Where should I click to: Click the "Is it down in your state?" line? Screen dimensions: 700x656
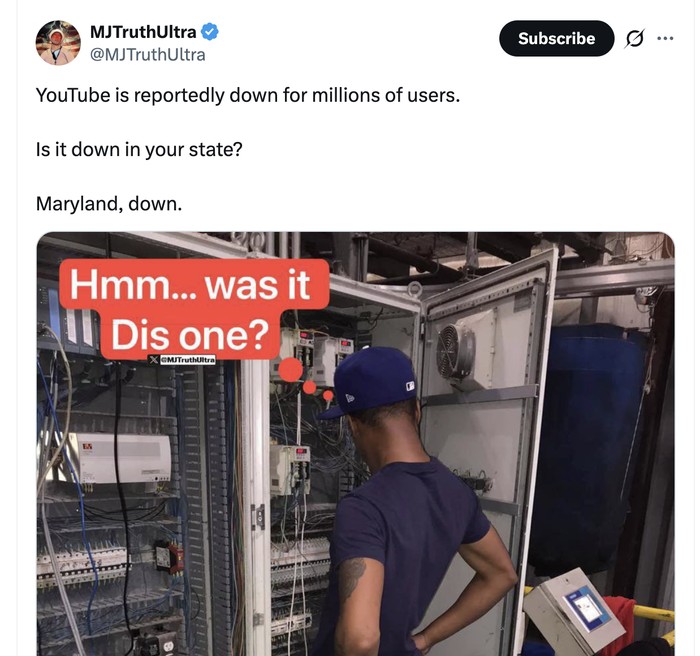point(139,149)
